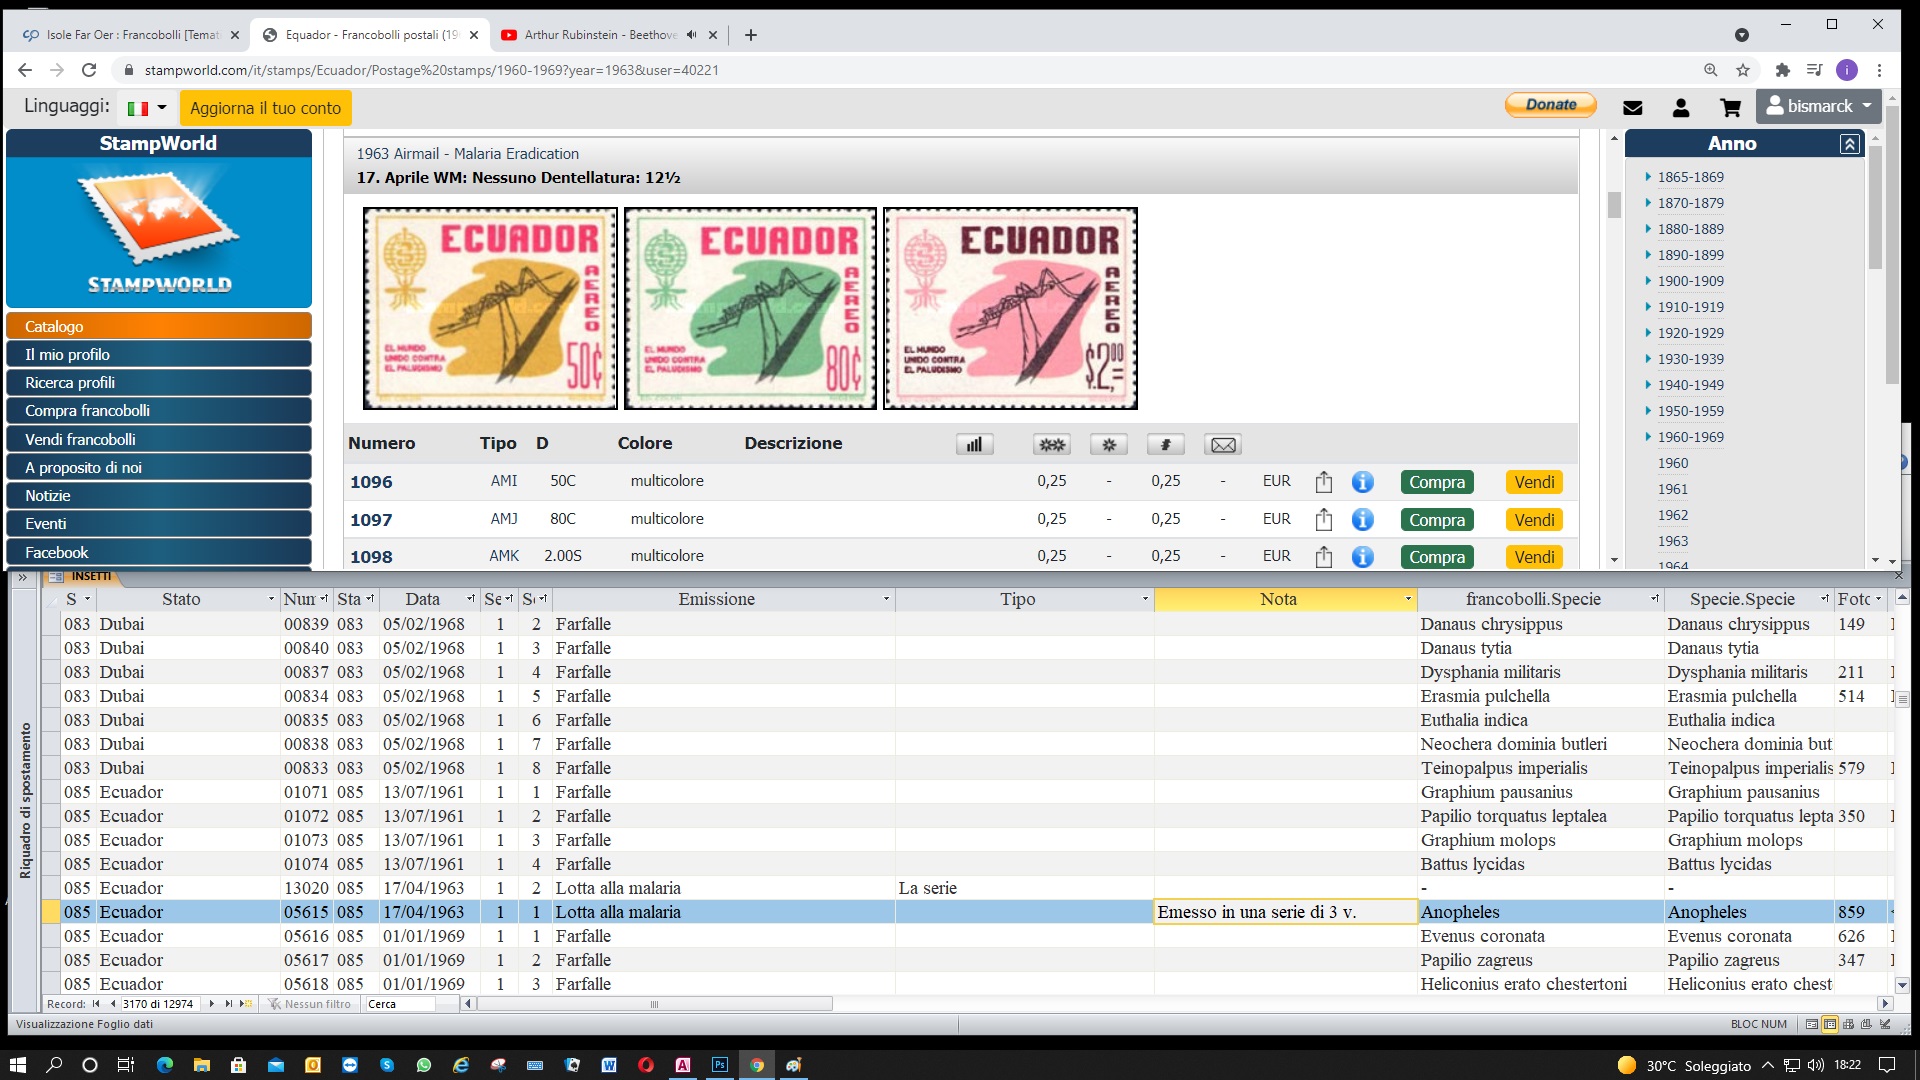Screen dimensions: 1920x1080
Task: Click the 'Emesso in una serie di 3 v.' cell
Action: coord(1285,912)
